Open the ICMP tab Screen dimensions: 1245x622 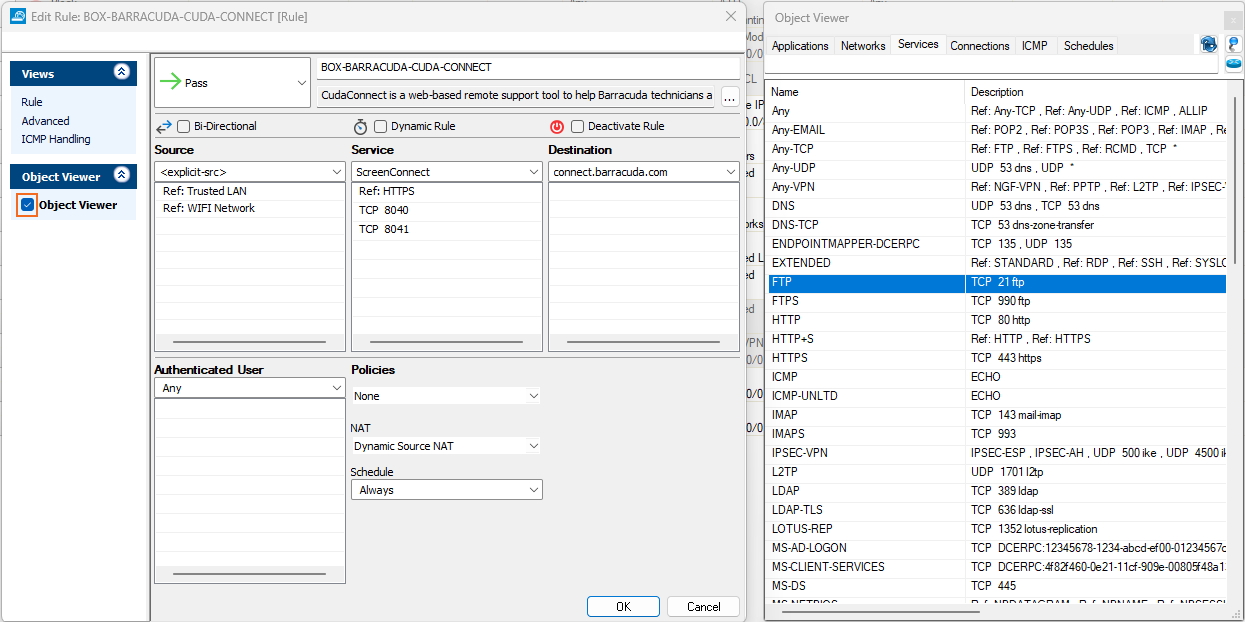click(1034, 46)
